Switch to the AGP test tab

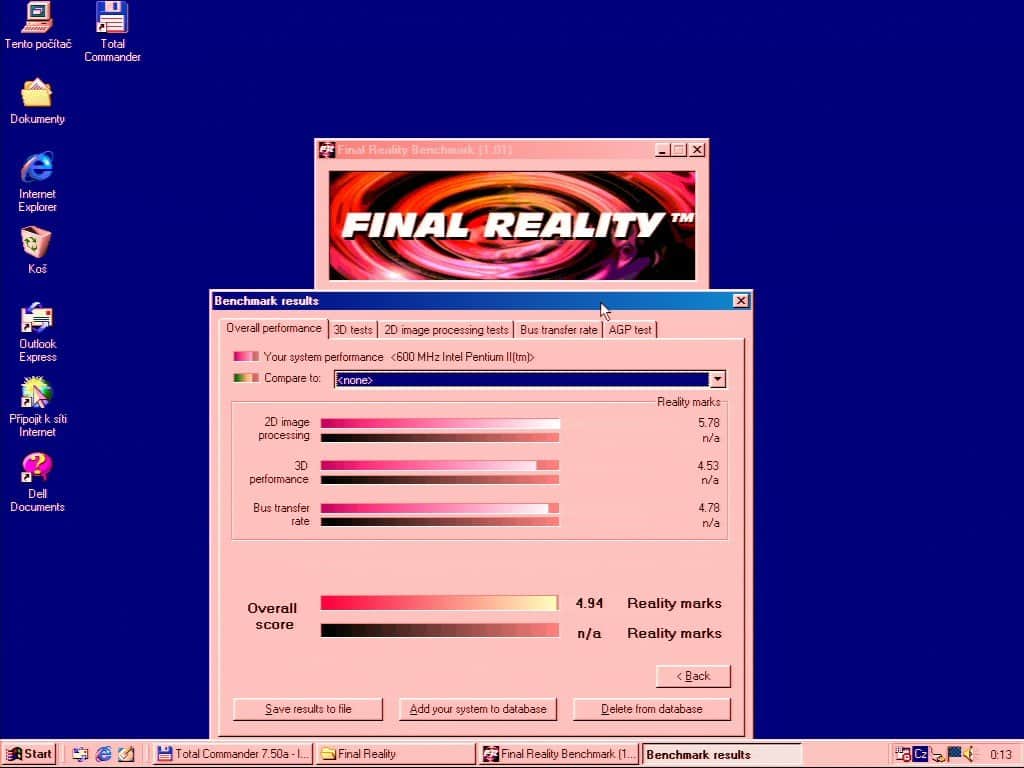click(630, 330)
